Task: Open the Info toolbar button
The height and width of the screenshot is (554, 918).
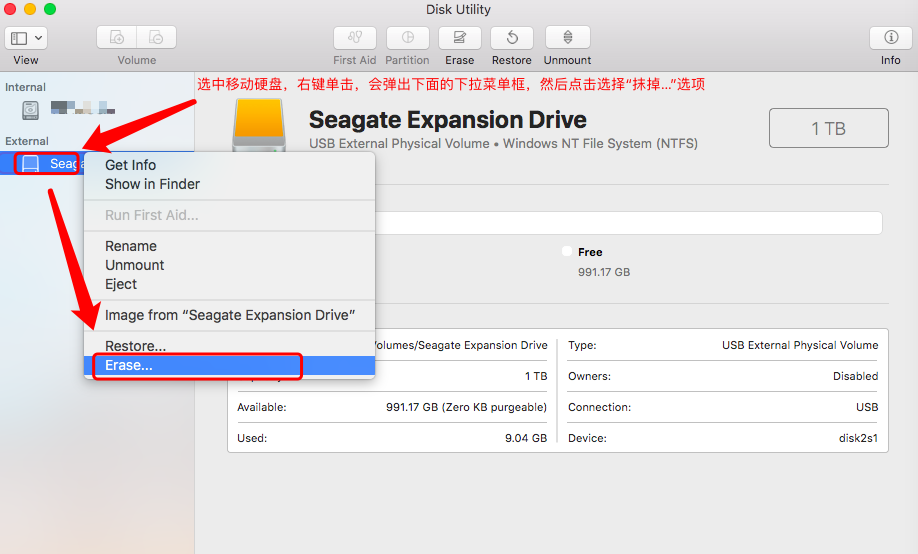Action: click(x=891, y=37)
